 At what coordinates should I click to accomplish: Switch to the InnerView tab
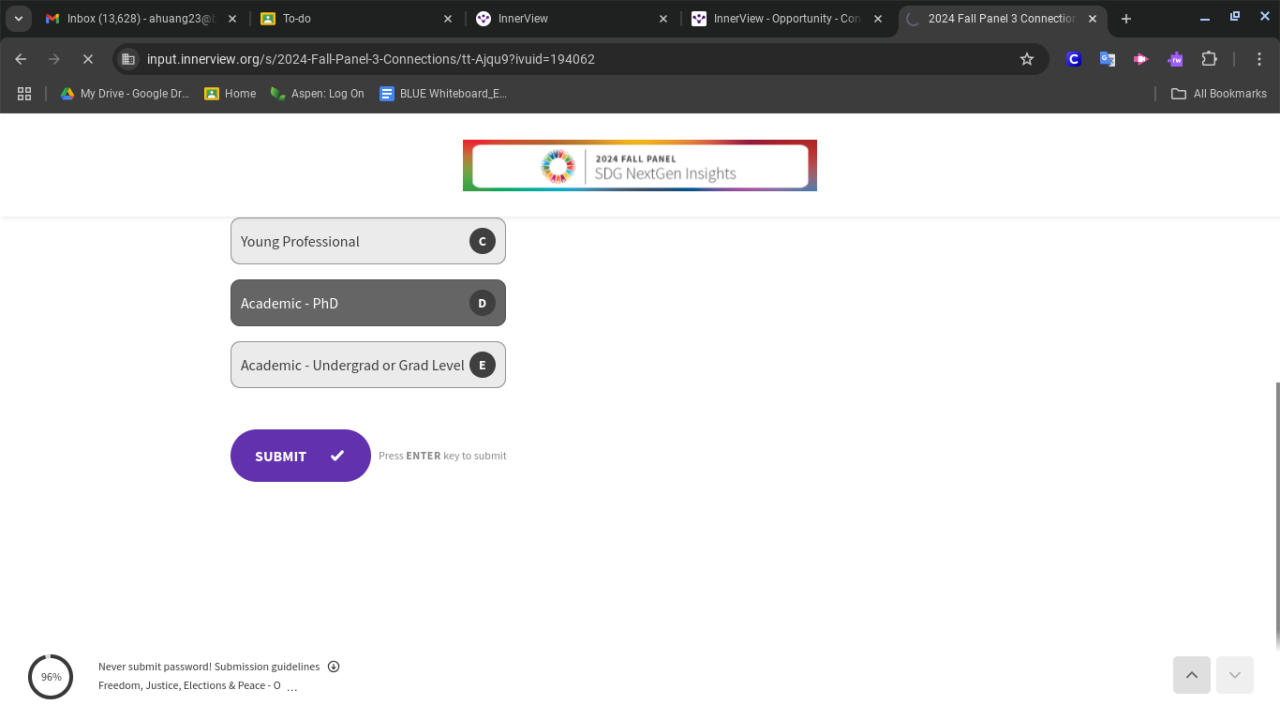point(571,19)
